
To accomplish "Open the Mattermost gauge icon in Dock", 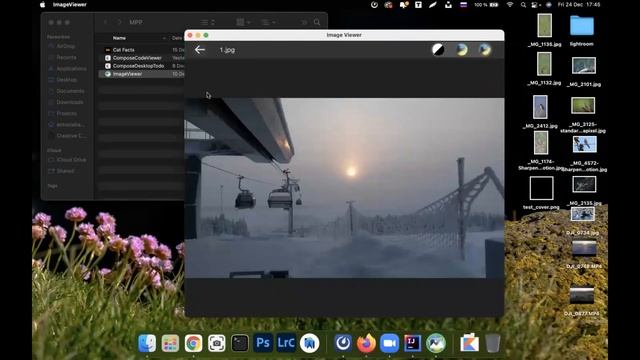I will coord(343,343).
